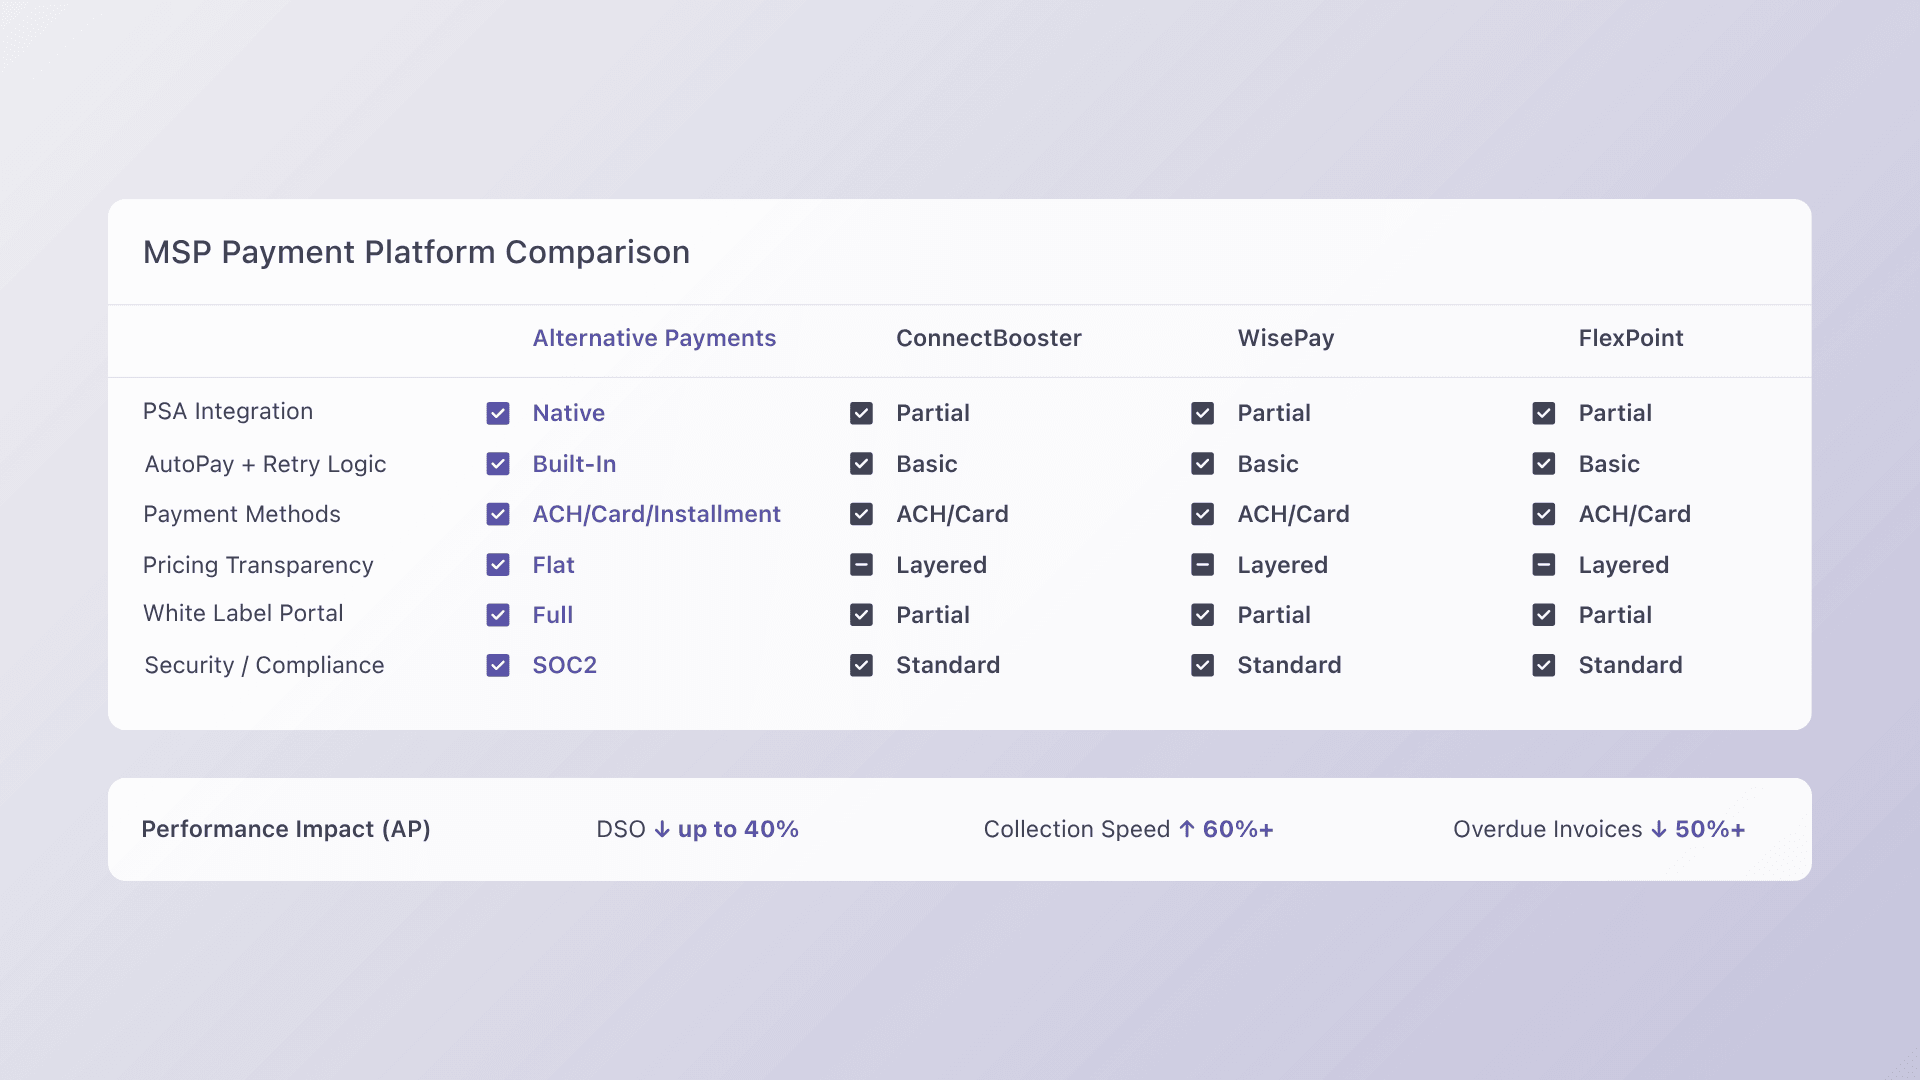Click the down arrow beside DSO
The image size is (1920, 1080).
[x=662, y=830]
